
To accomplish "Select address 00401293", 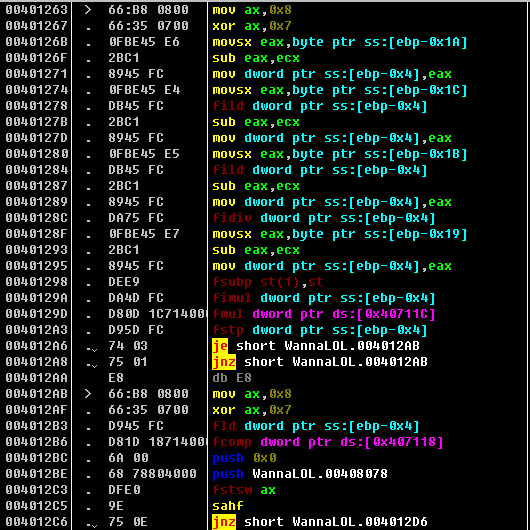I will 37,250.
